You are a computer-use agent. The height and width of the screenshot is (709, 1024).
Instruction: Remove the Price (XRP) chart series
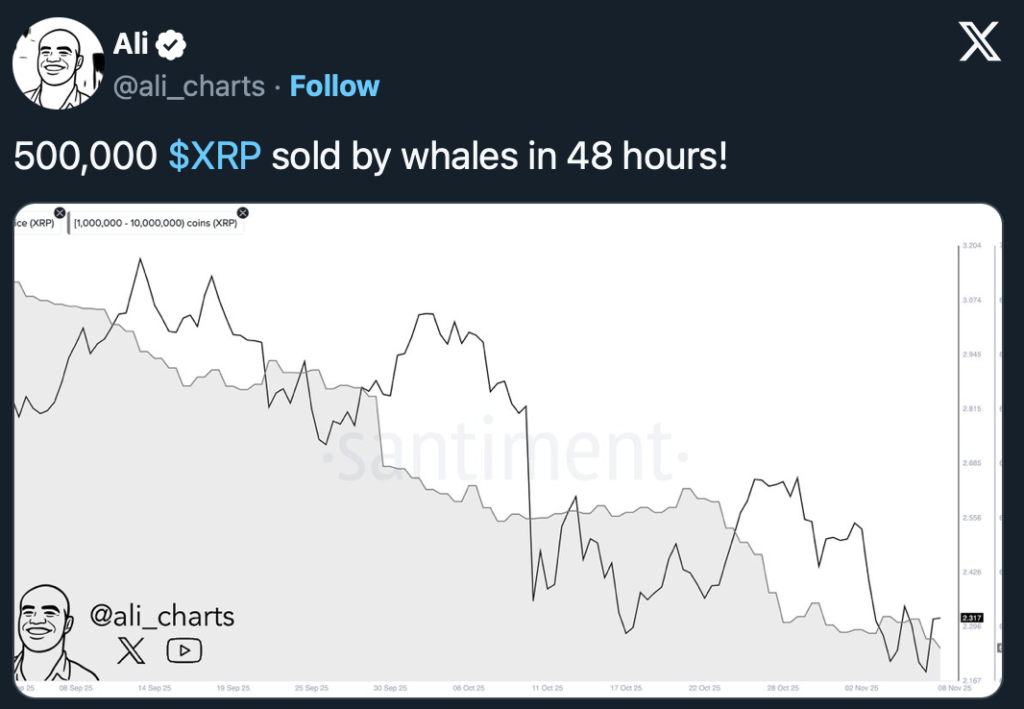click(59, 213)
